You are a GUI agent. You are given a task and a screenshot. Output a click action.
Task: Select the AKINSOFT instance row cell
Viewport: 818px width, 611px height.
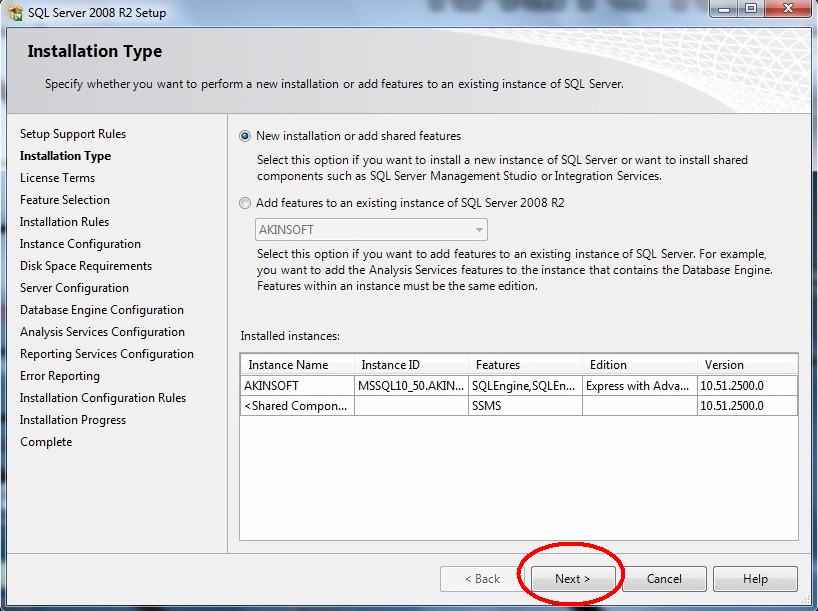pyautogui.click(x=297, y=386)
